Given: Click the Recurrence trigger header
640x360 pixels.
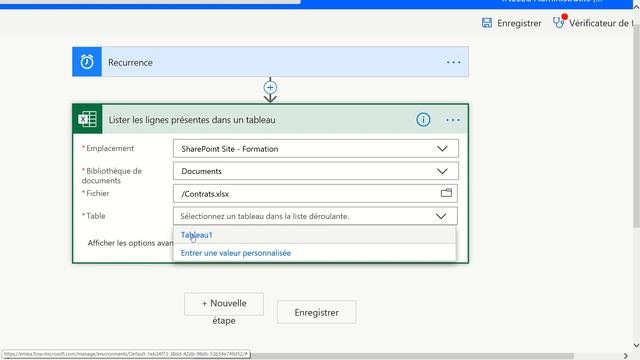Looking at the screenshot, I should tap(270, 62).
